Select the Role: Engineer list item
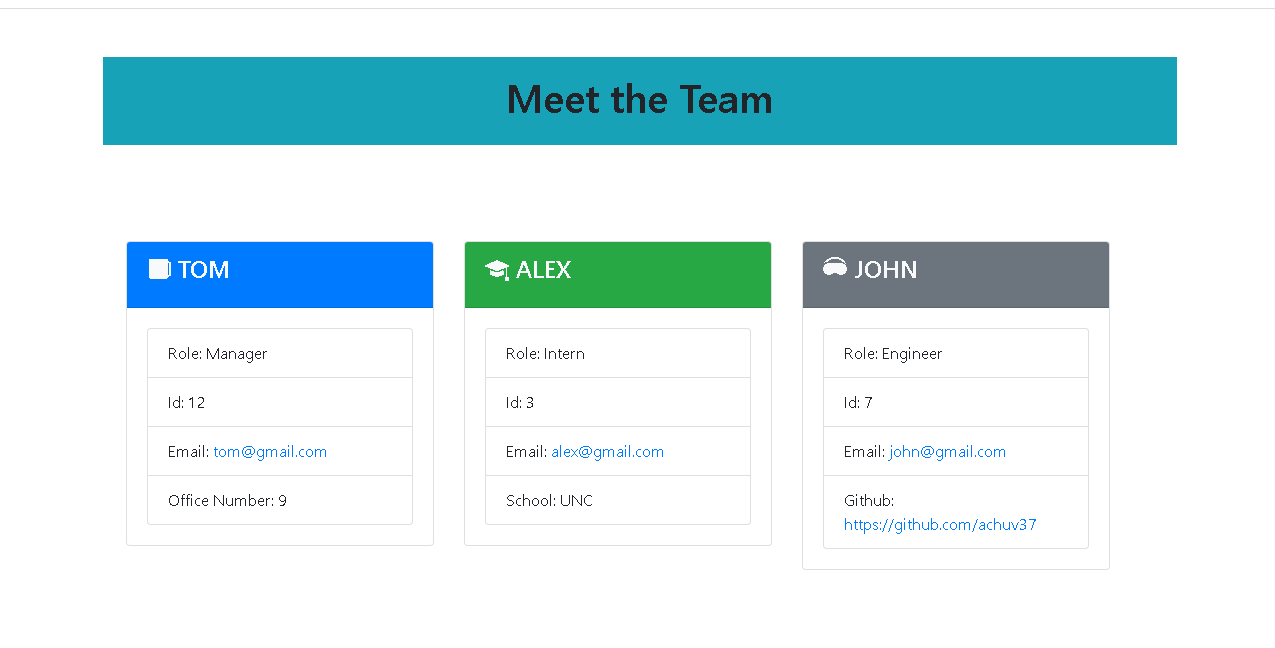 pyautogui.click(x=955, y=353)
